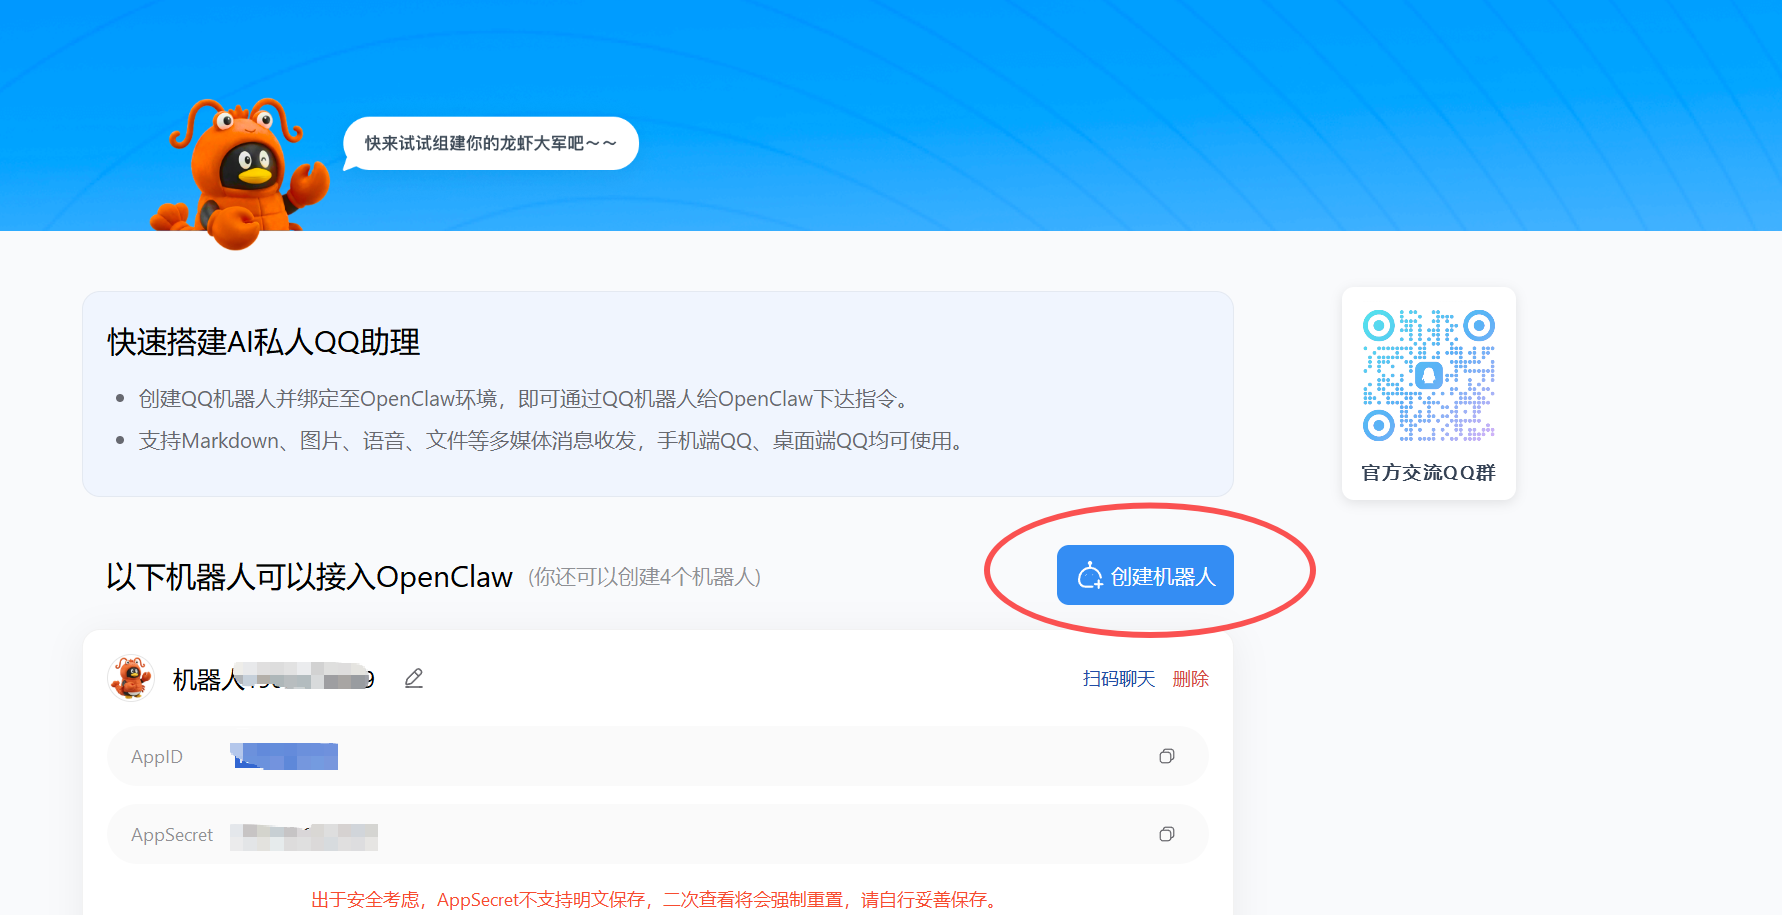Click the official QQ group QR code
Screen dimensions: 1782x915
point(1429,376)
